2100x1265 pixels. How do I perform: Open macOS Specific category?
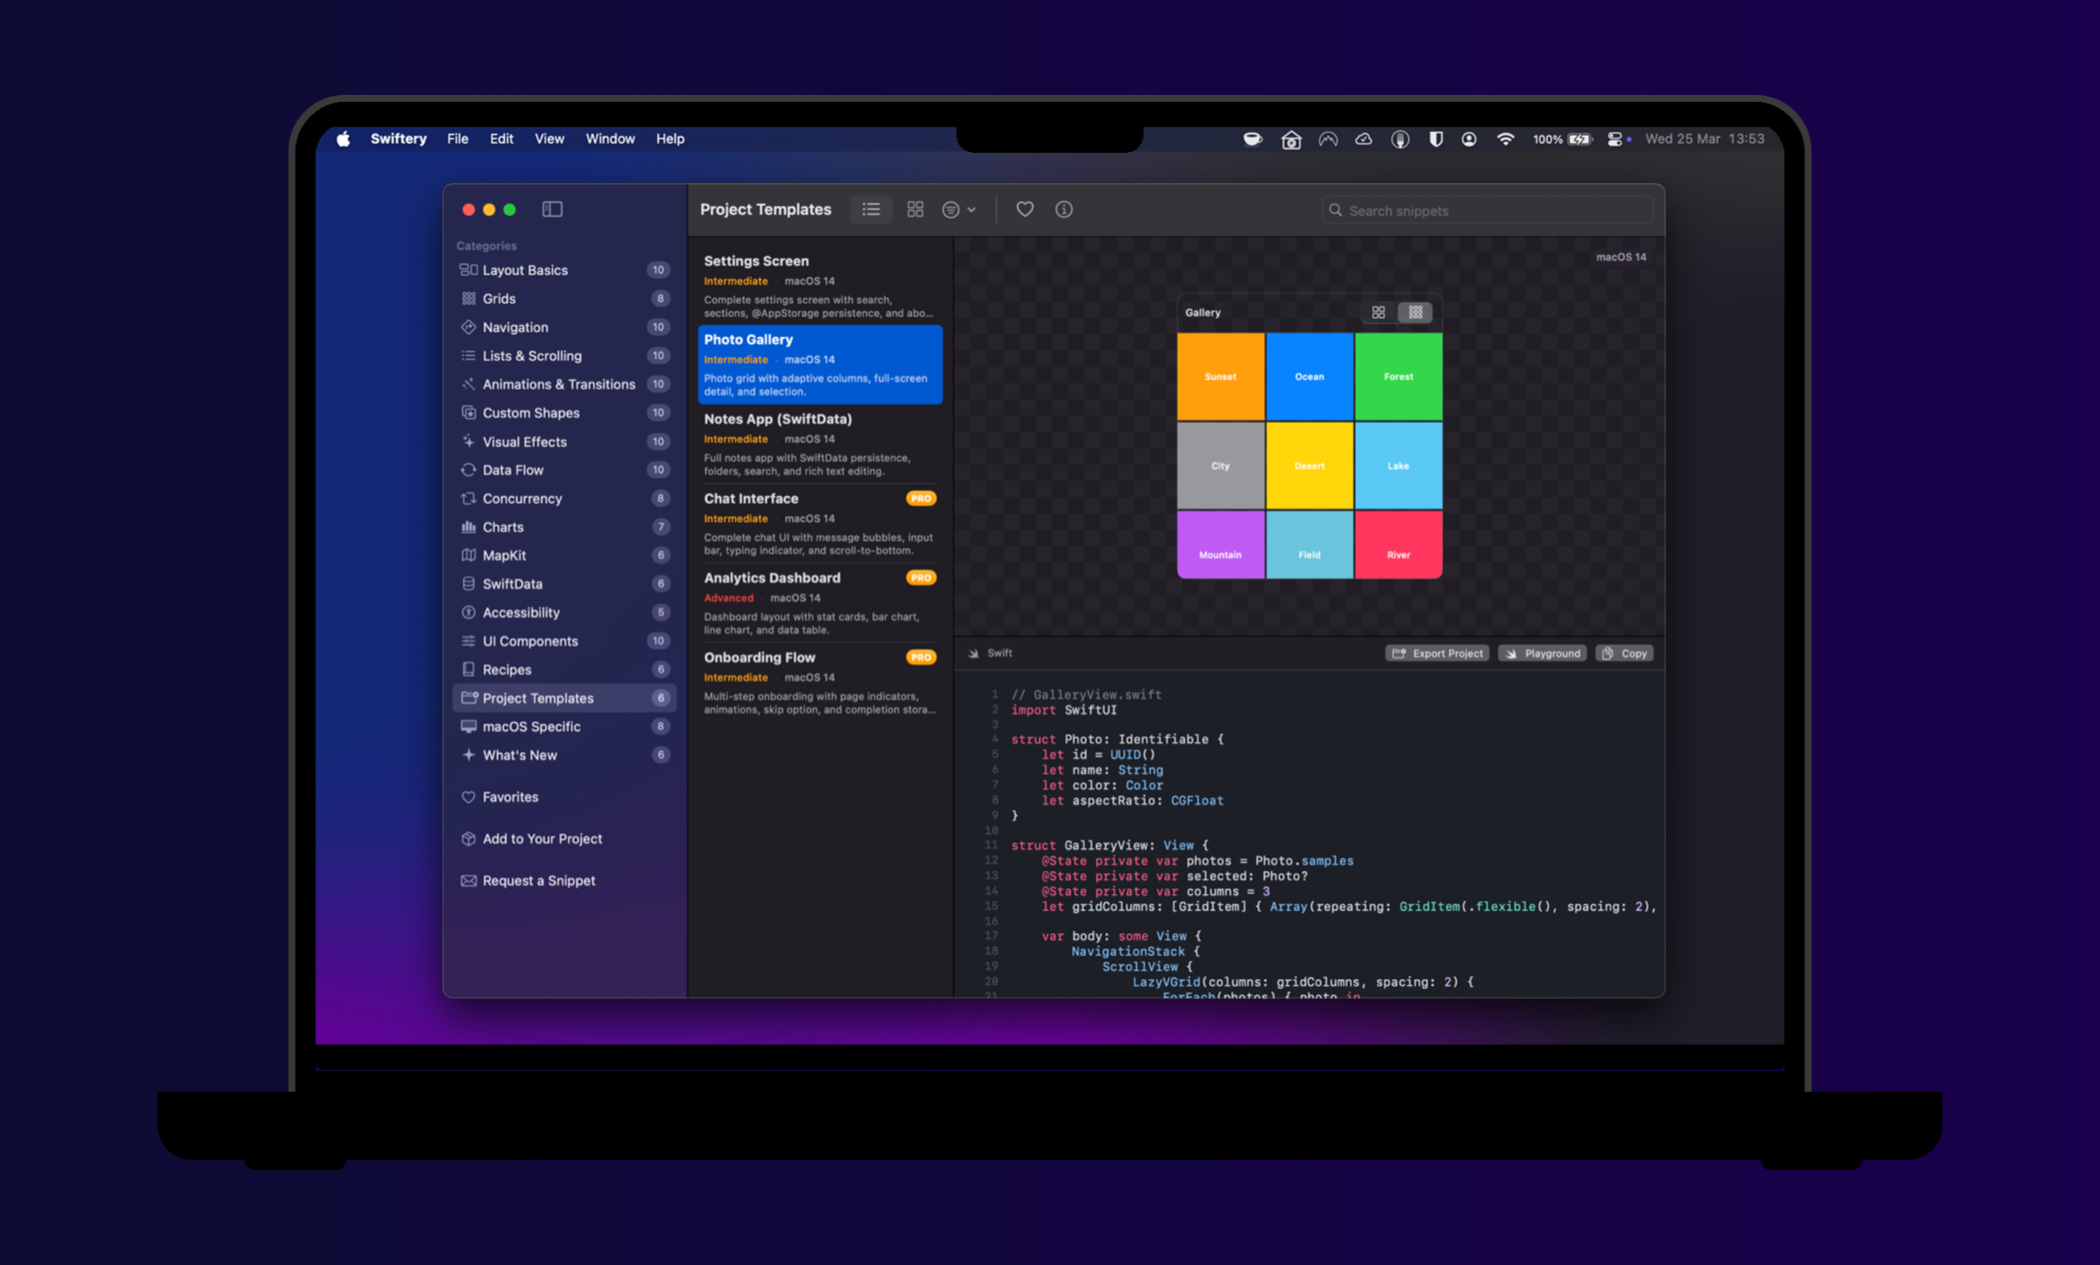click(x=564, y=726)
